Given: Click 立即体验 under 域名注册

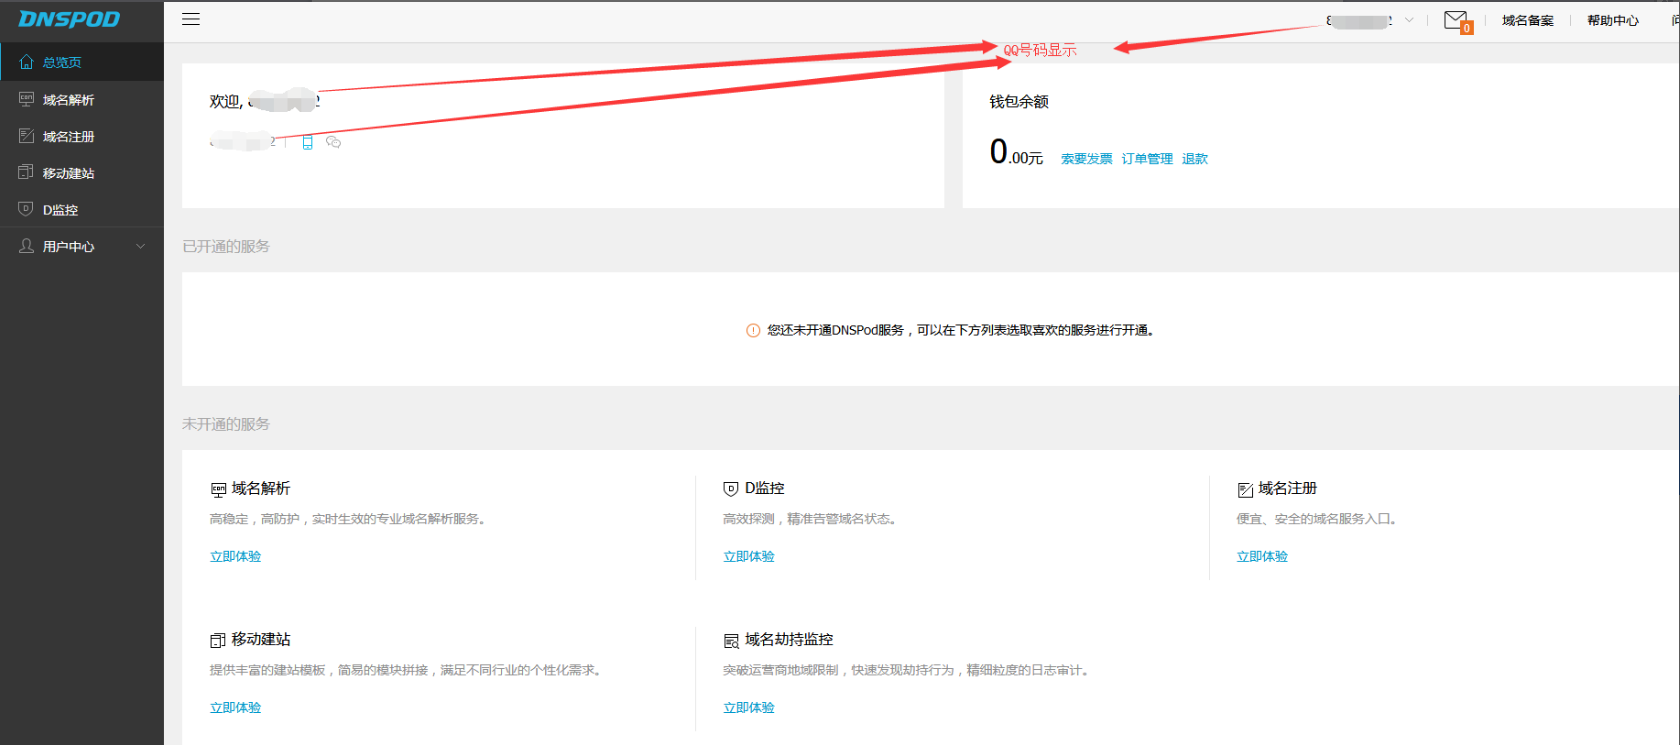Looking at the screenshot, I should point(1262,557).
